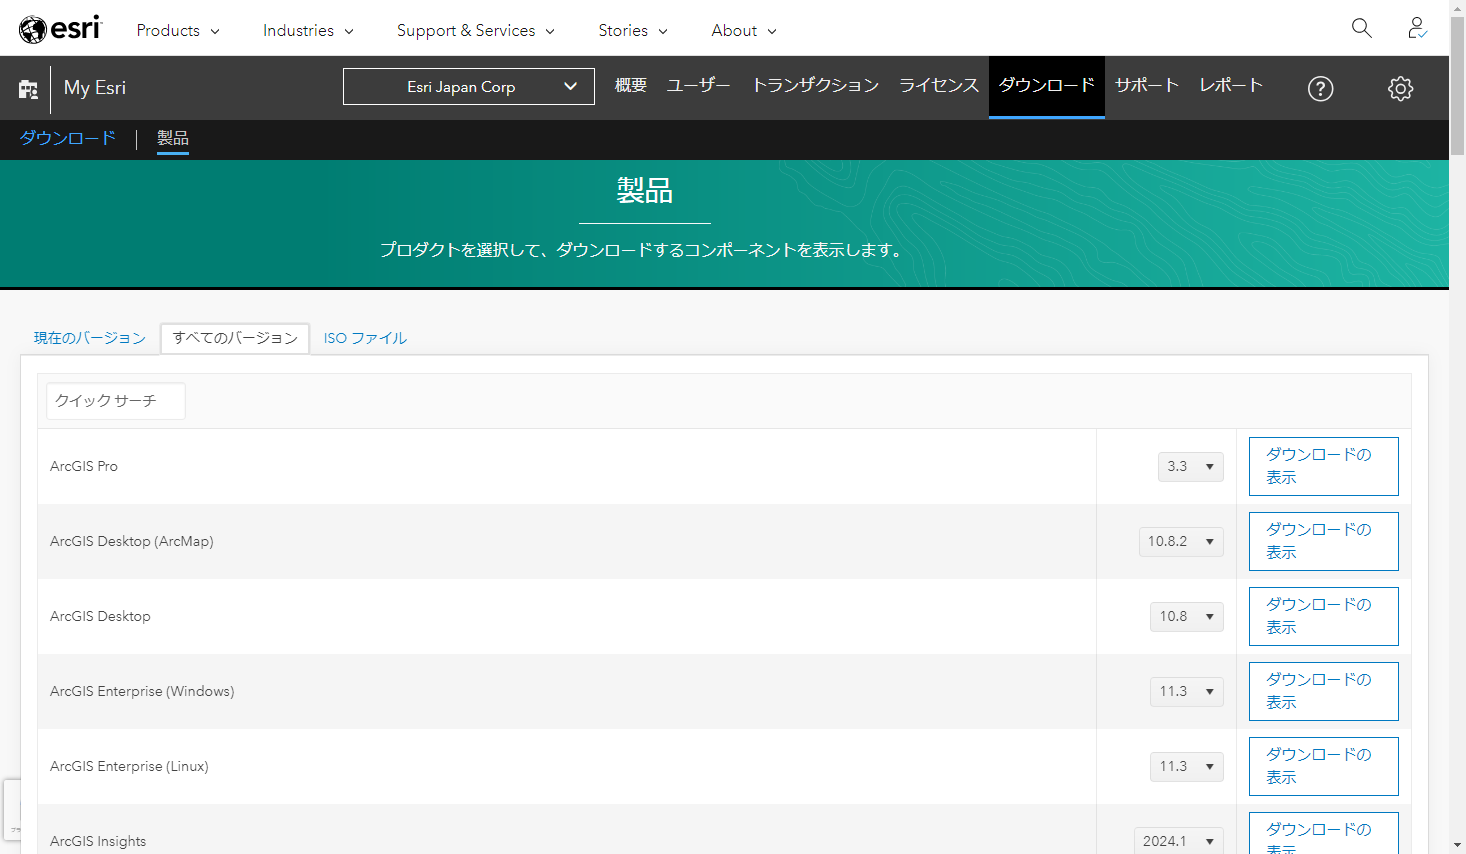Image resolution: width=1466 pixels, height=854 pixels.
Task: Open the ArcGIS Enterprise (Windows) version dropdown
Action: pyautogui.click(x=1187, y=691)
